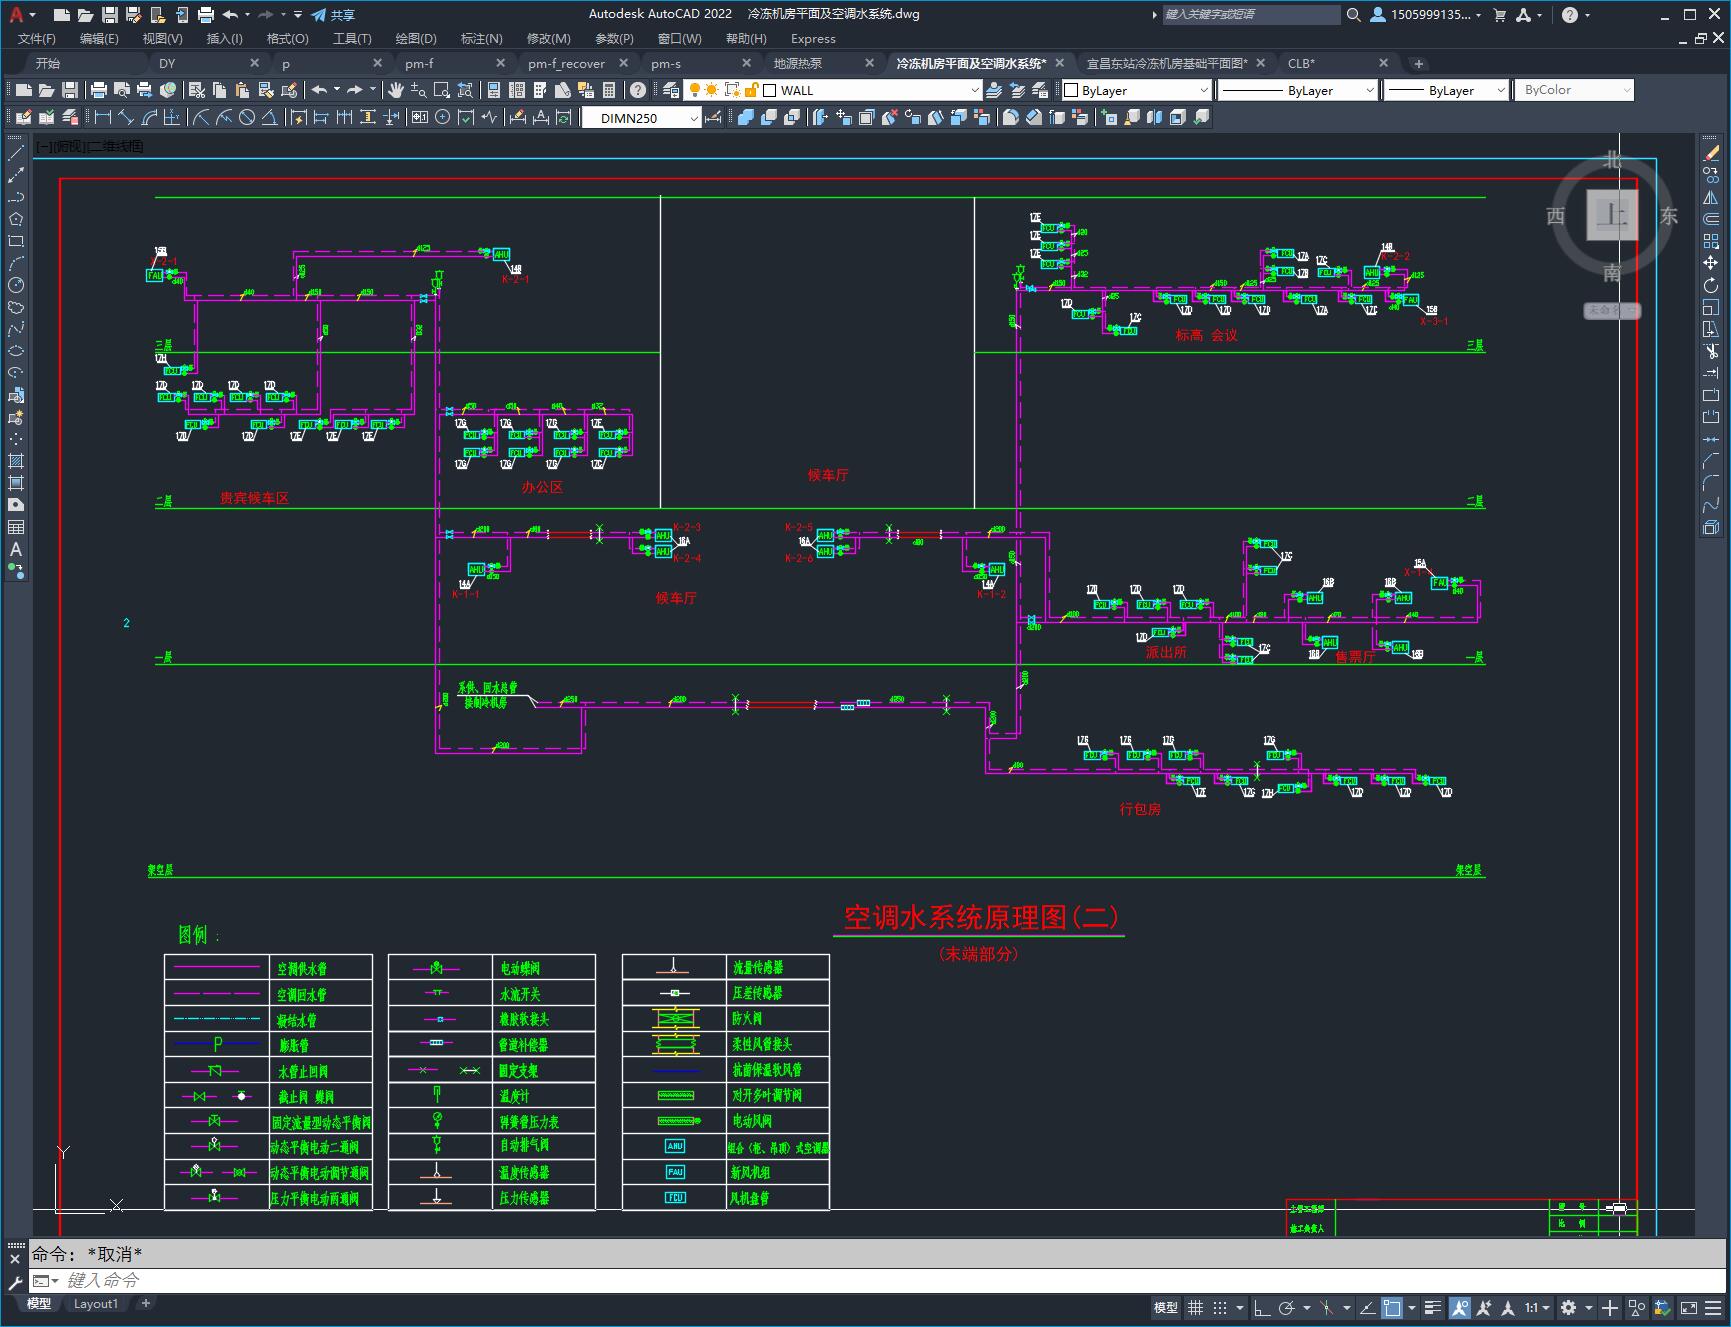Open the ByLayer lineweight dropdown

tap(1500, 90)
